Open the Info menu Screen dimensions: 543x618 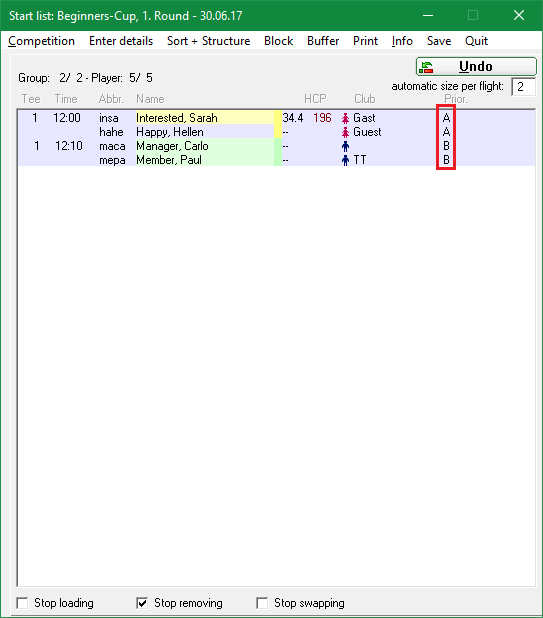(x=402, y=41)
